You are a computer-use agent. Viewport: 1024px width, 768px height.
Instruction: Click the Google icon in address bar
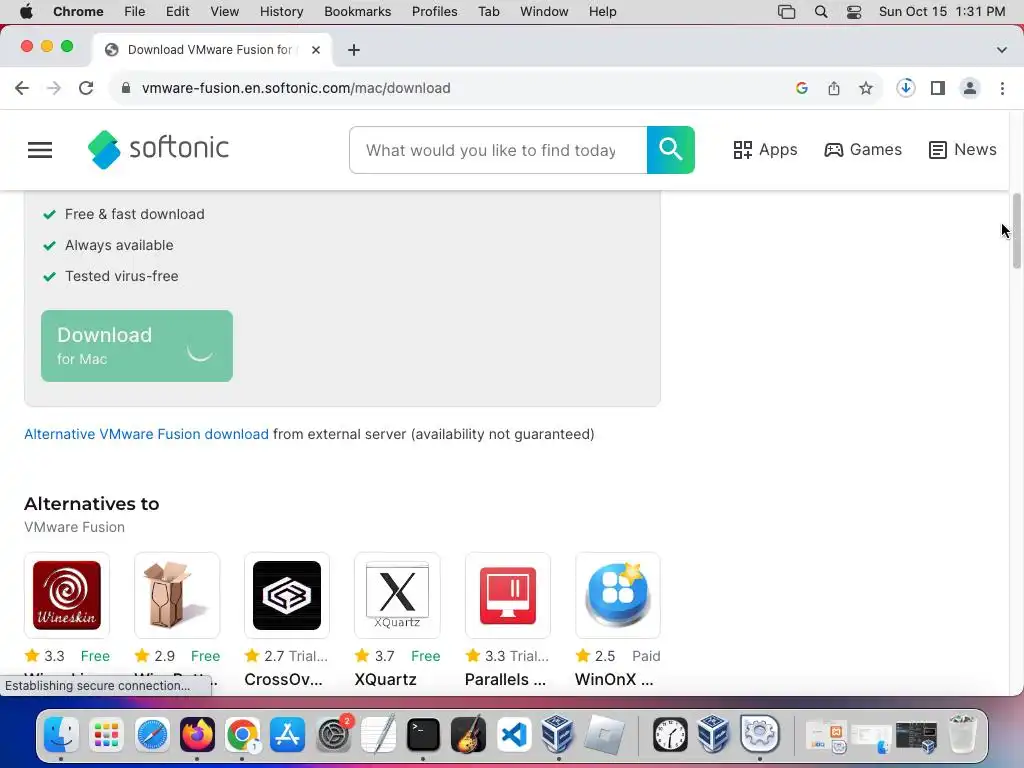pyautogui.click(x=802, y=88)
